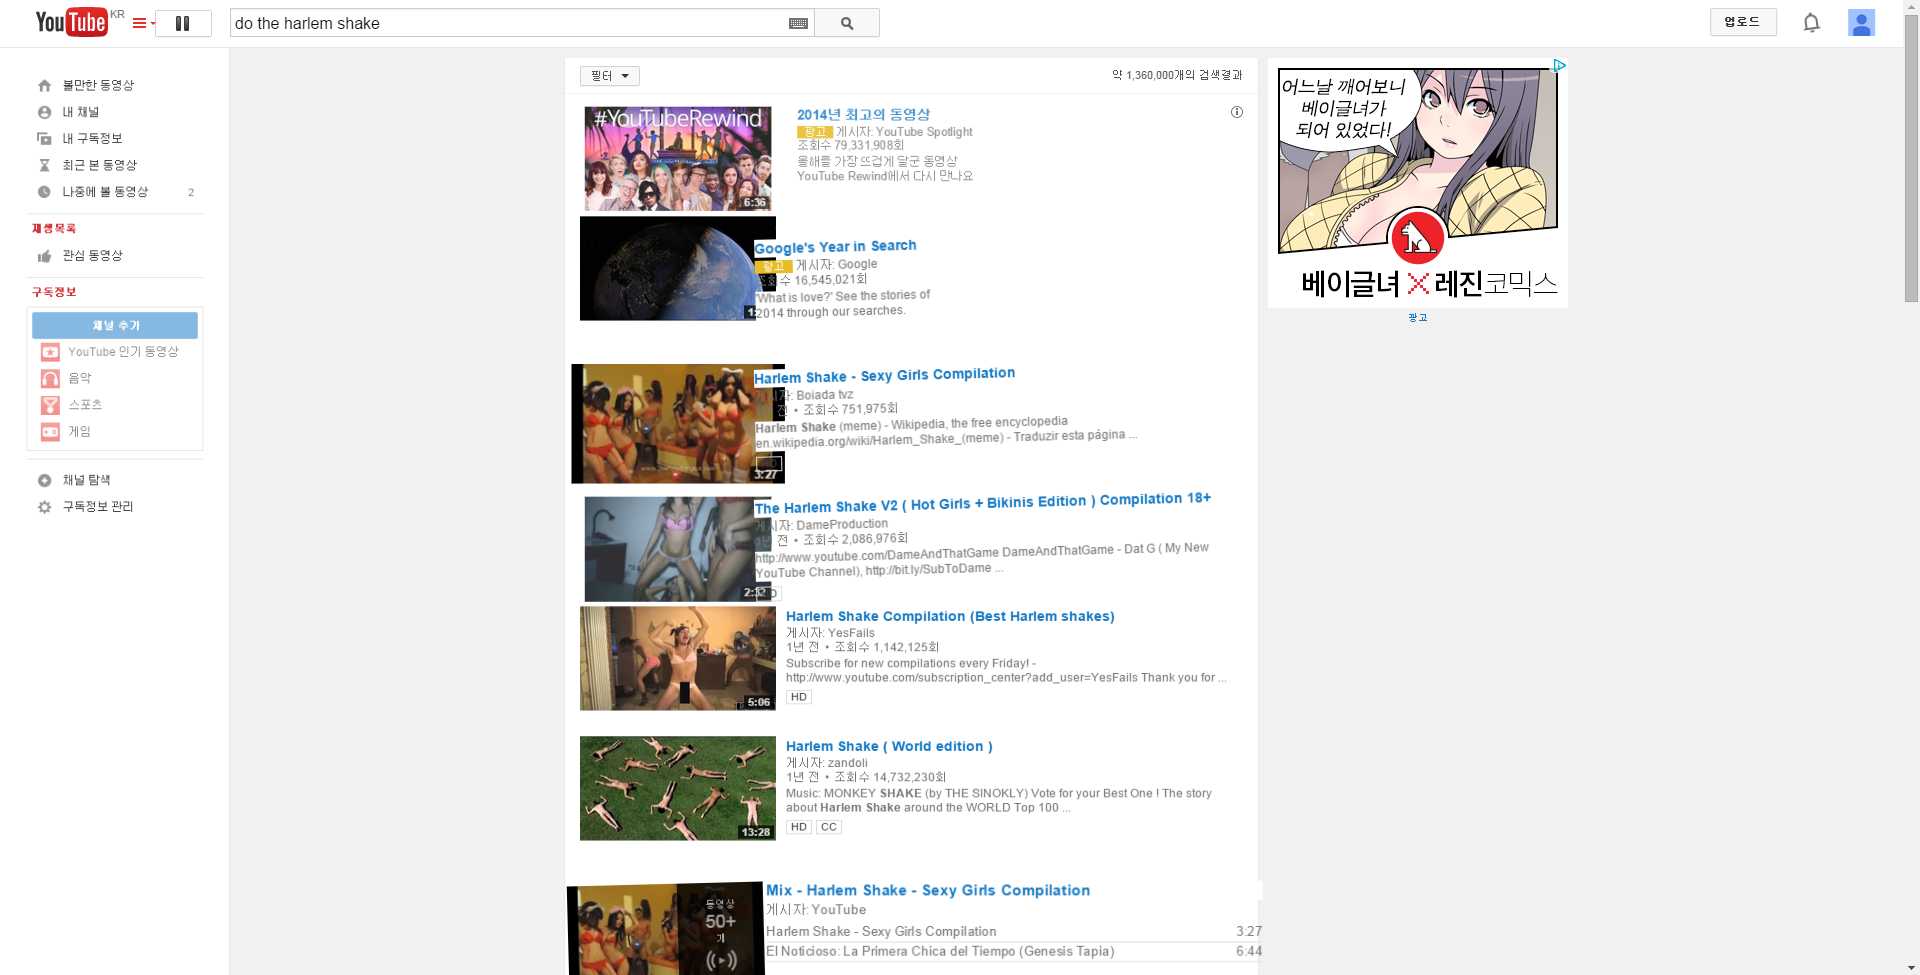Viewport: 1920px width, 975px height.
Task: Open 'Harlem Shake ( World edition )' title
Action: [x=889, y=746]
